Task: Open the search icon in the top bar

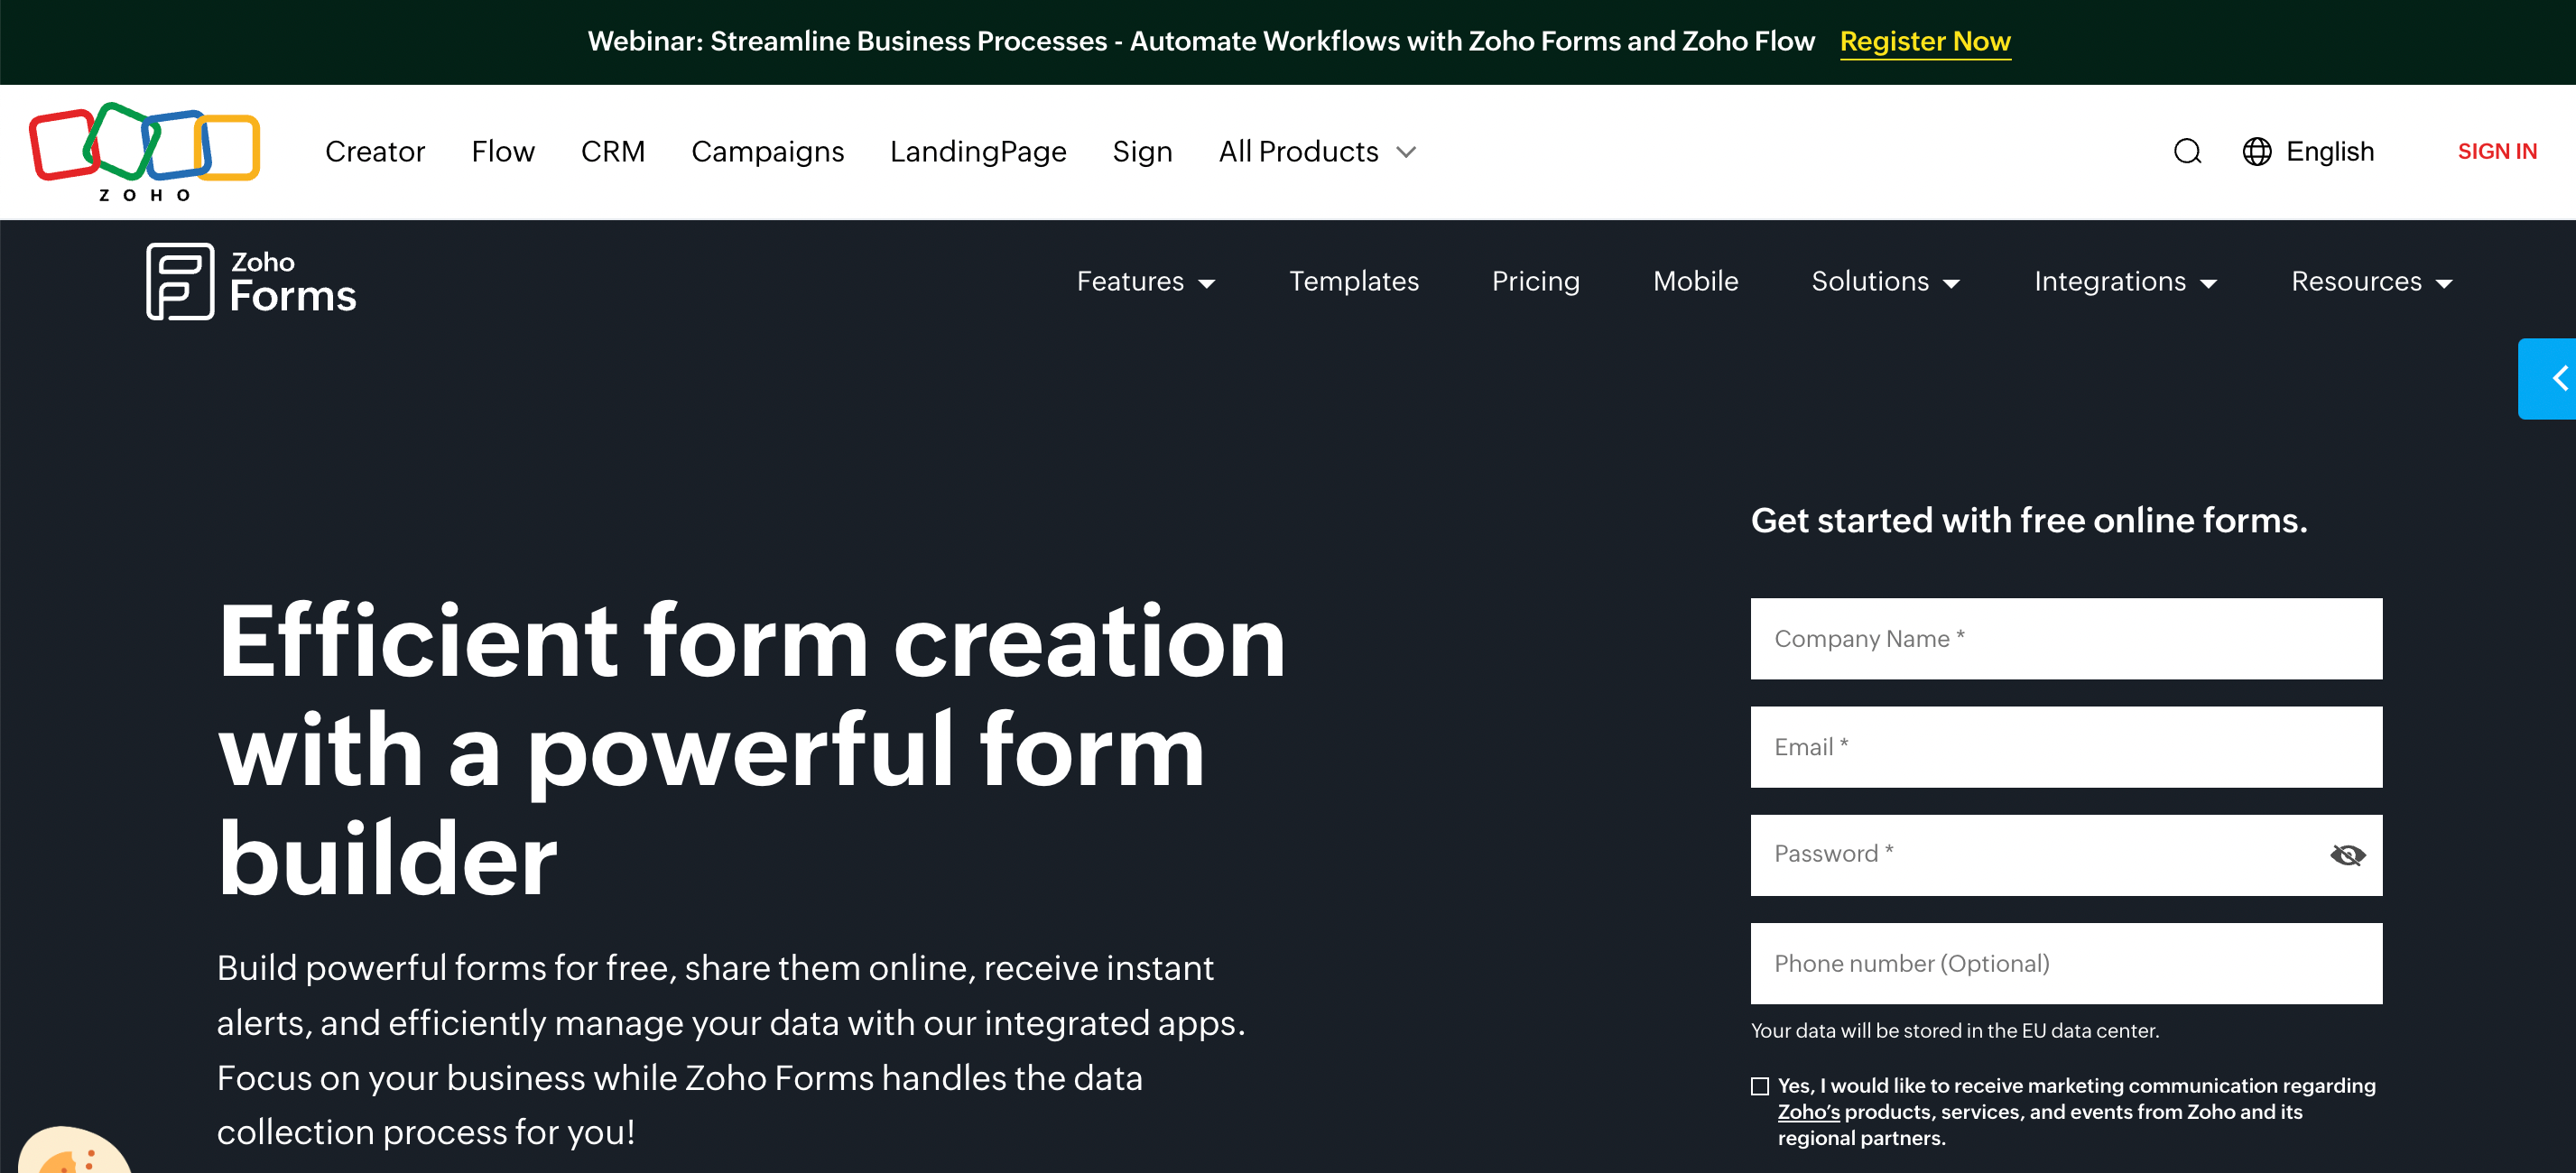Action: 2188,151
